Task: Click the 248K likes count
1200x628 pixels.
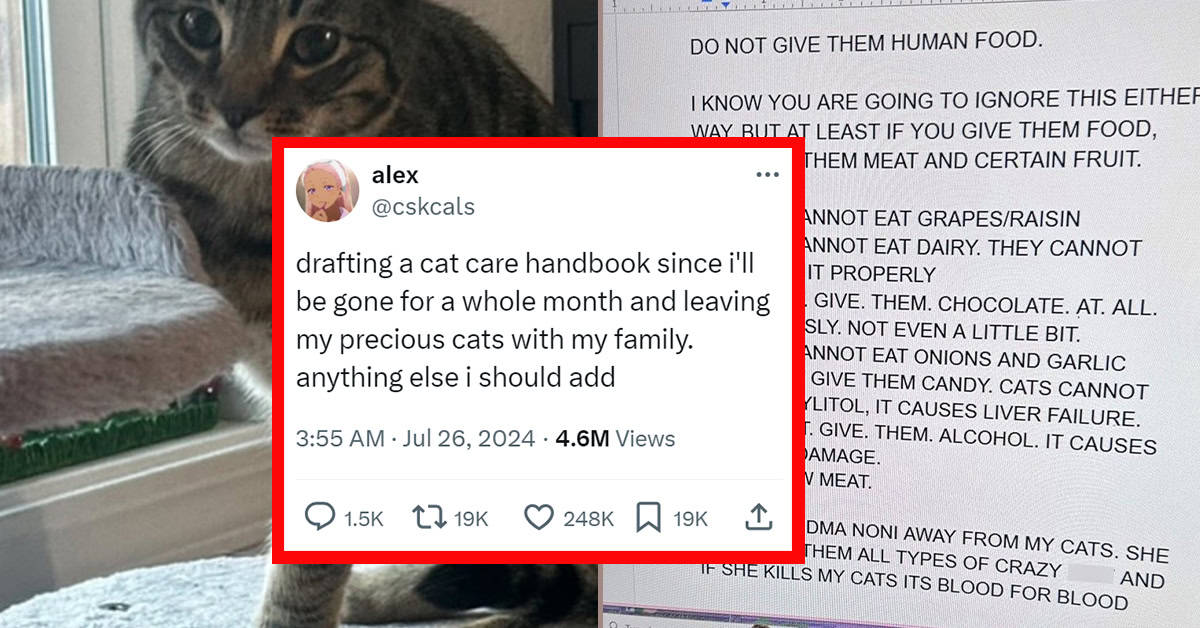Action: point(588,518)
